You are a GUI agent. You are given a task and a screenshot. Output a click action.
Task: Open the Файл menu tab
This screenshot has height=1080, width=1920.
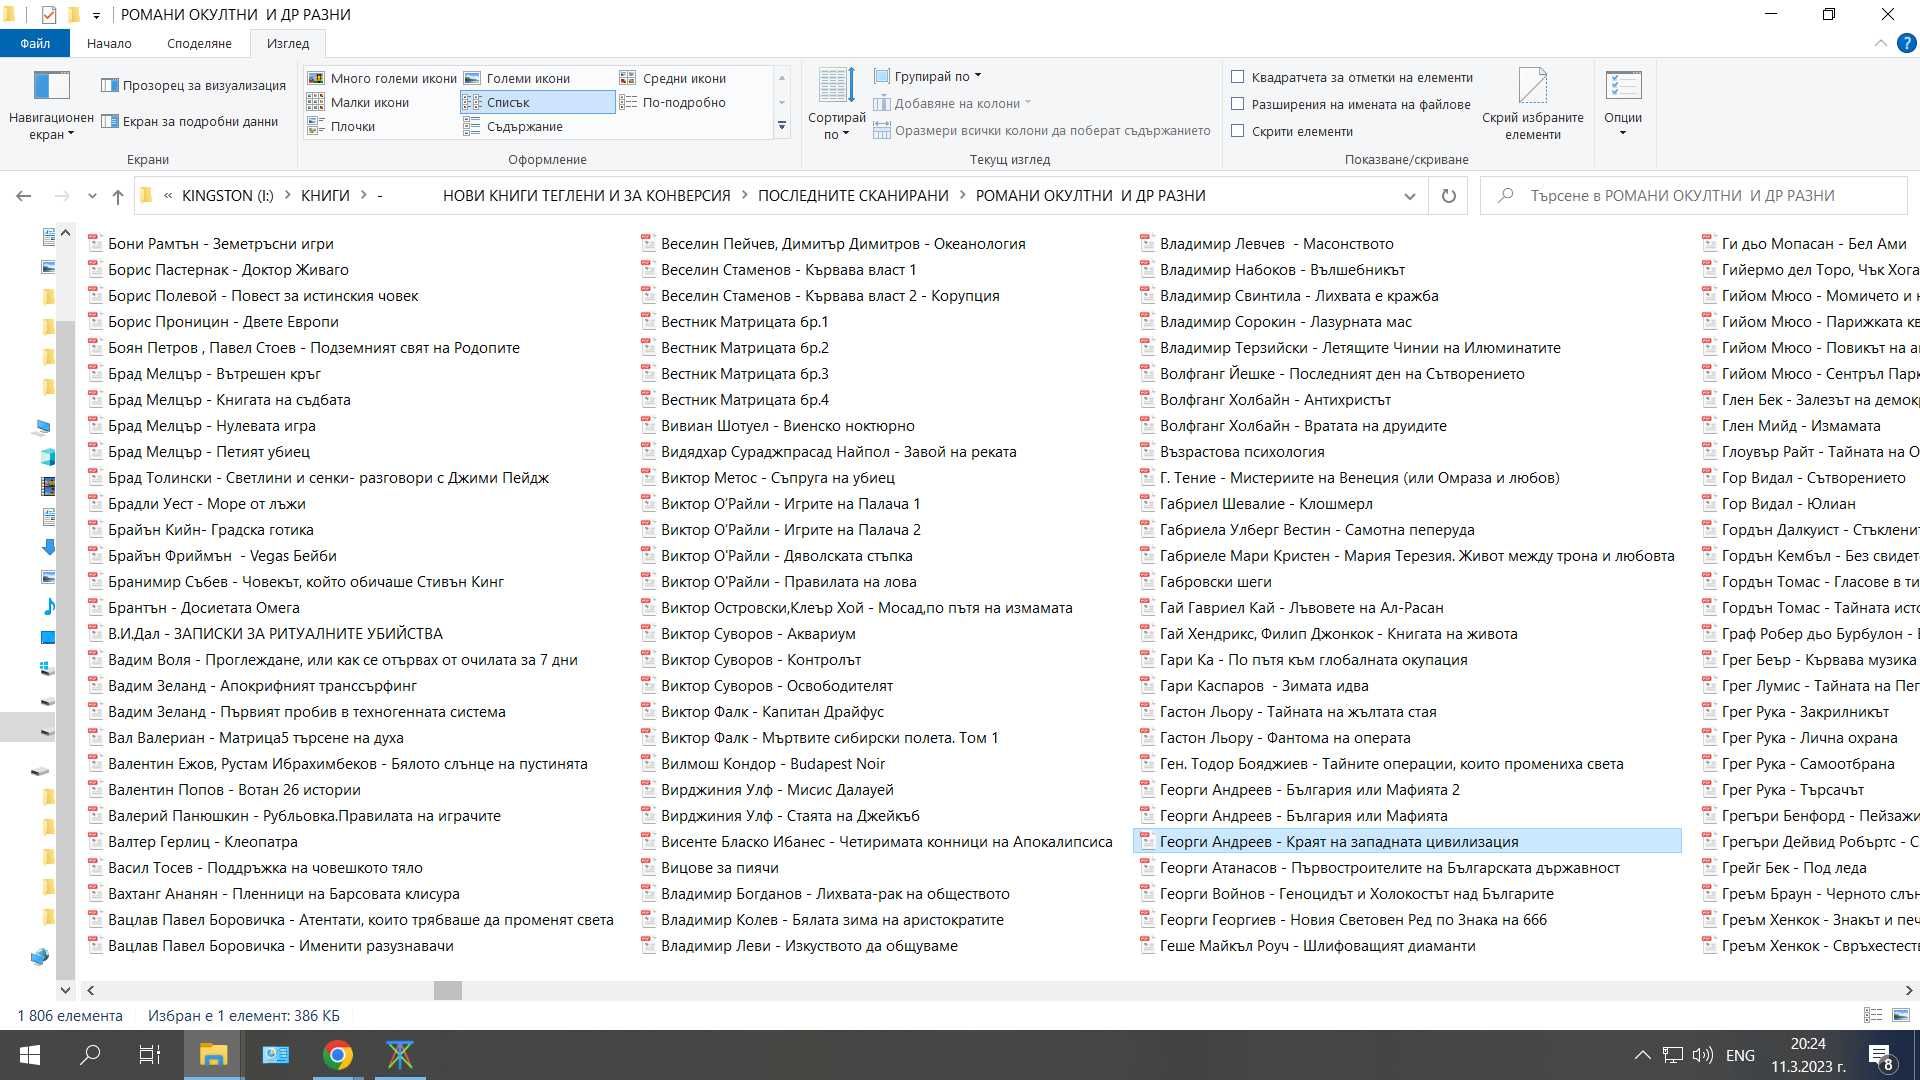(35, 43)
